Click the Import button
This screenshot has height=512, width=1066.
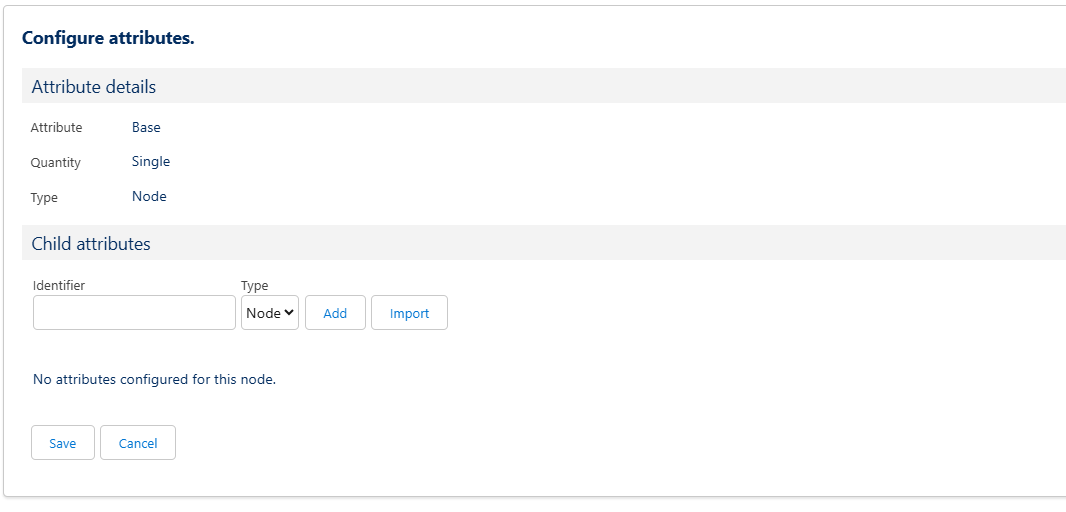[409, 313]
